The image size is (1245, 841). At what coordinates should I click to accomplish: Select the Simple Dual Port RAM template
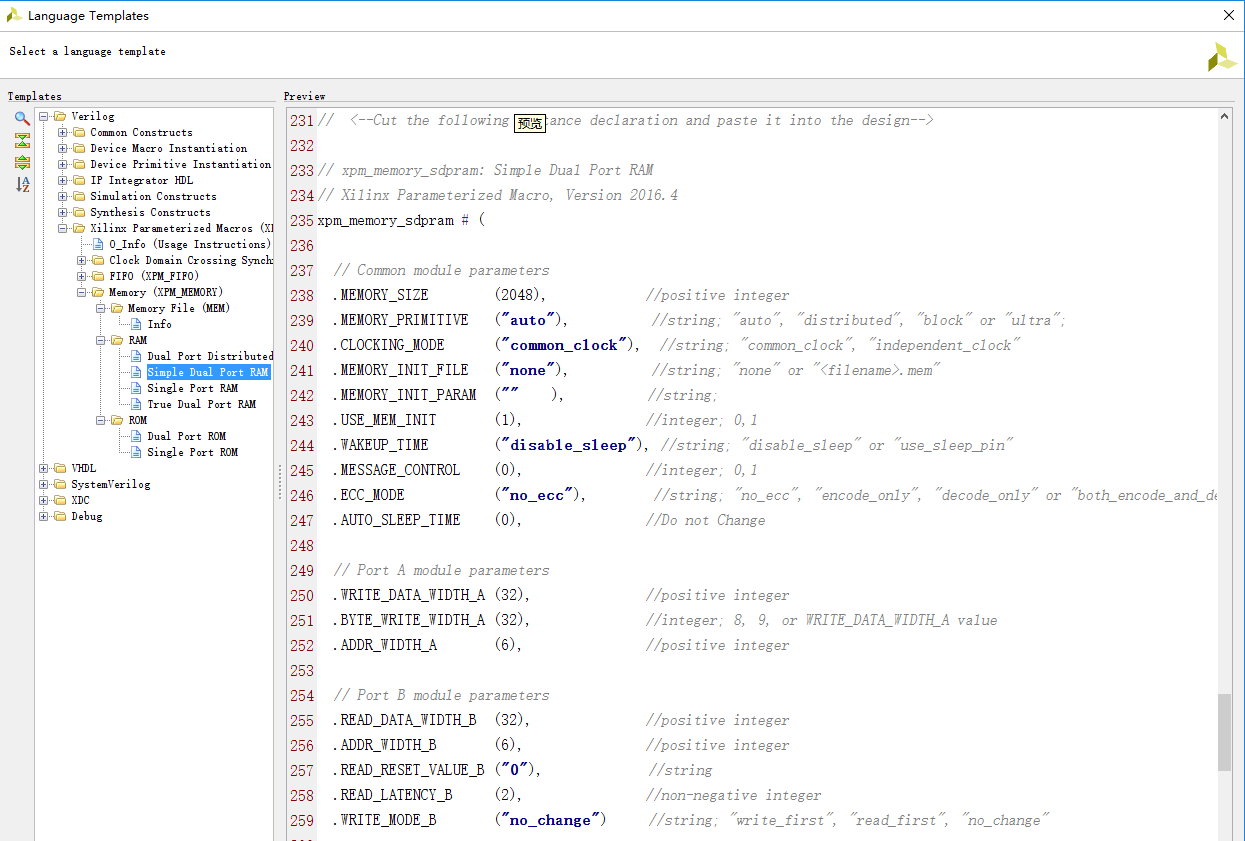pos(208,372)
